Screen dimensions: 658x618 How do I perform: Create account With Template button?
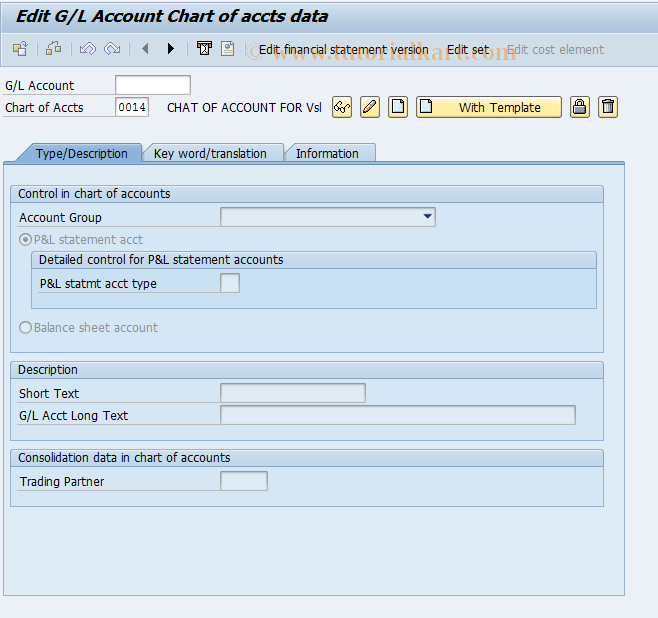488,107
